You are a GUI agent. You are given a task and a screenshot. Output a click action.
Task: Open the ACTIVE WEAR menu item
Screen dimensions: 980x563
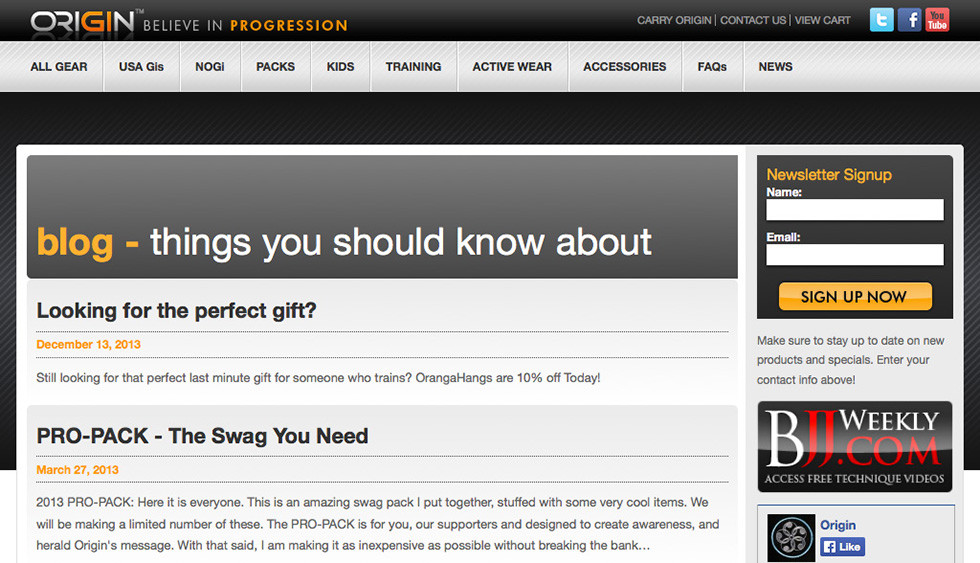click(x=512, y=67)
